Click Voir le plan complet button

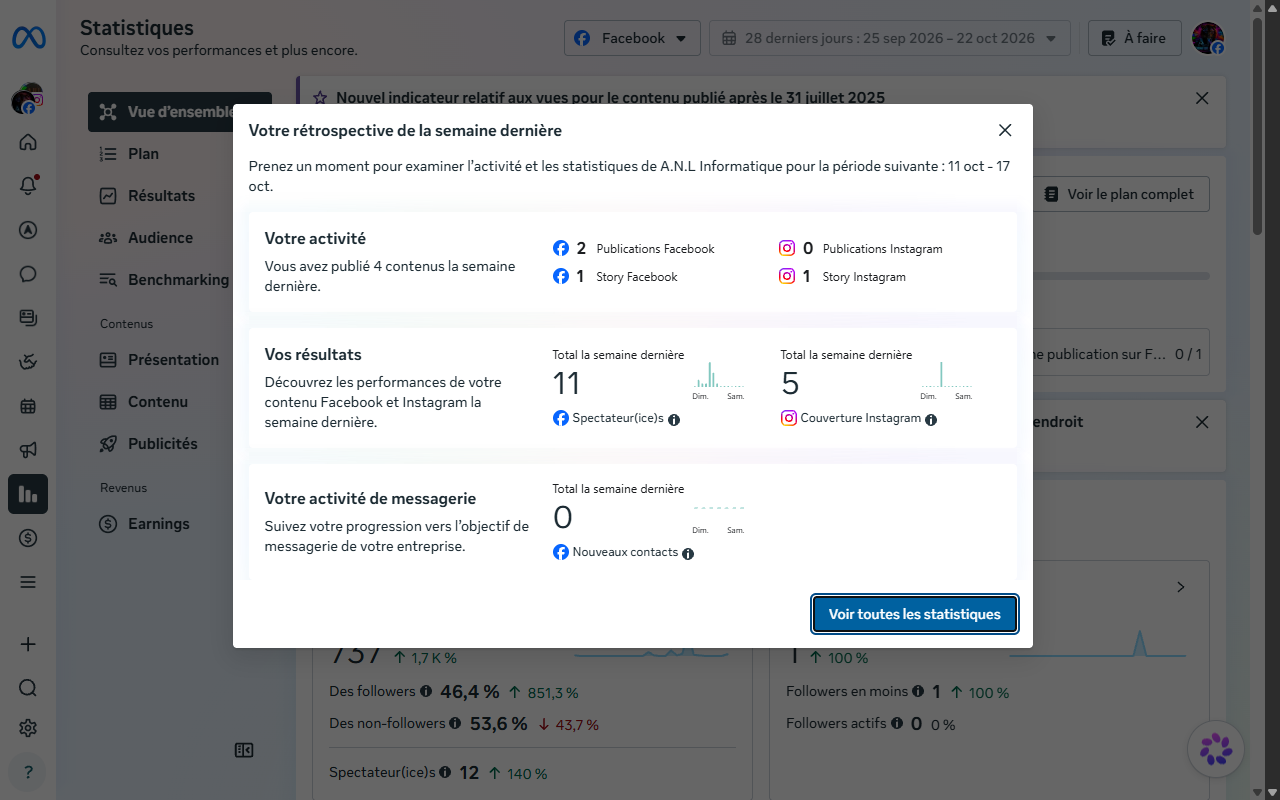[x=1120, y=194]
